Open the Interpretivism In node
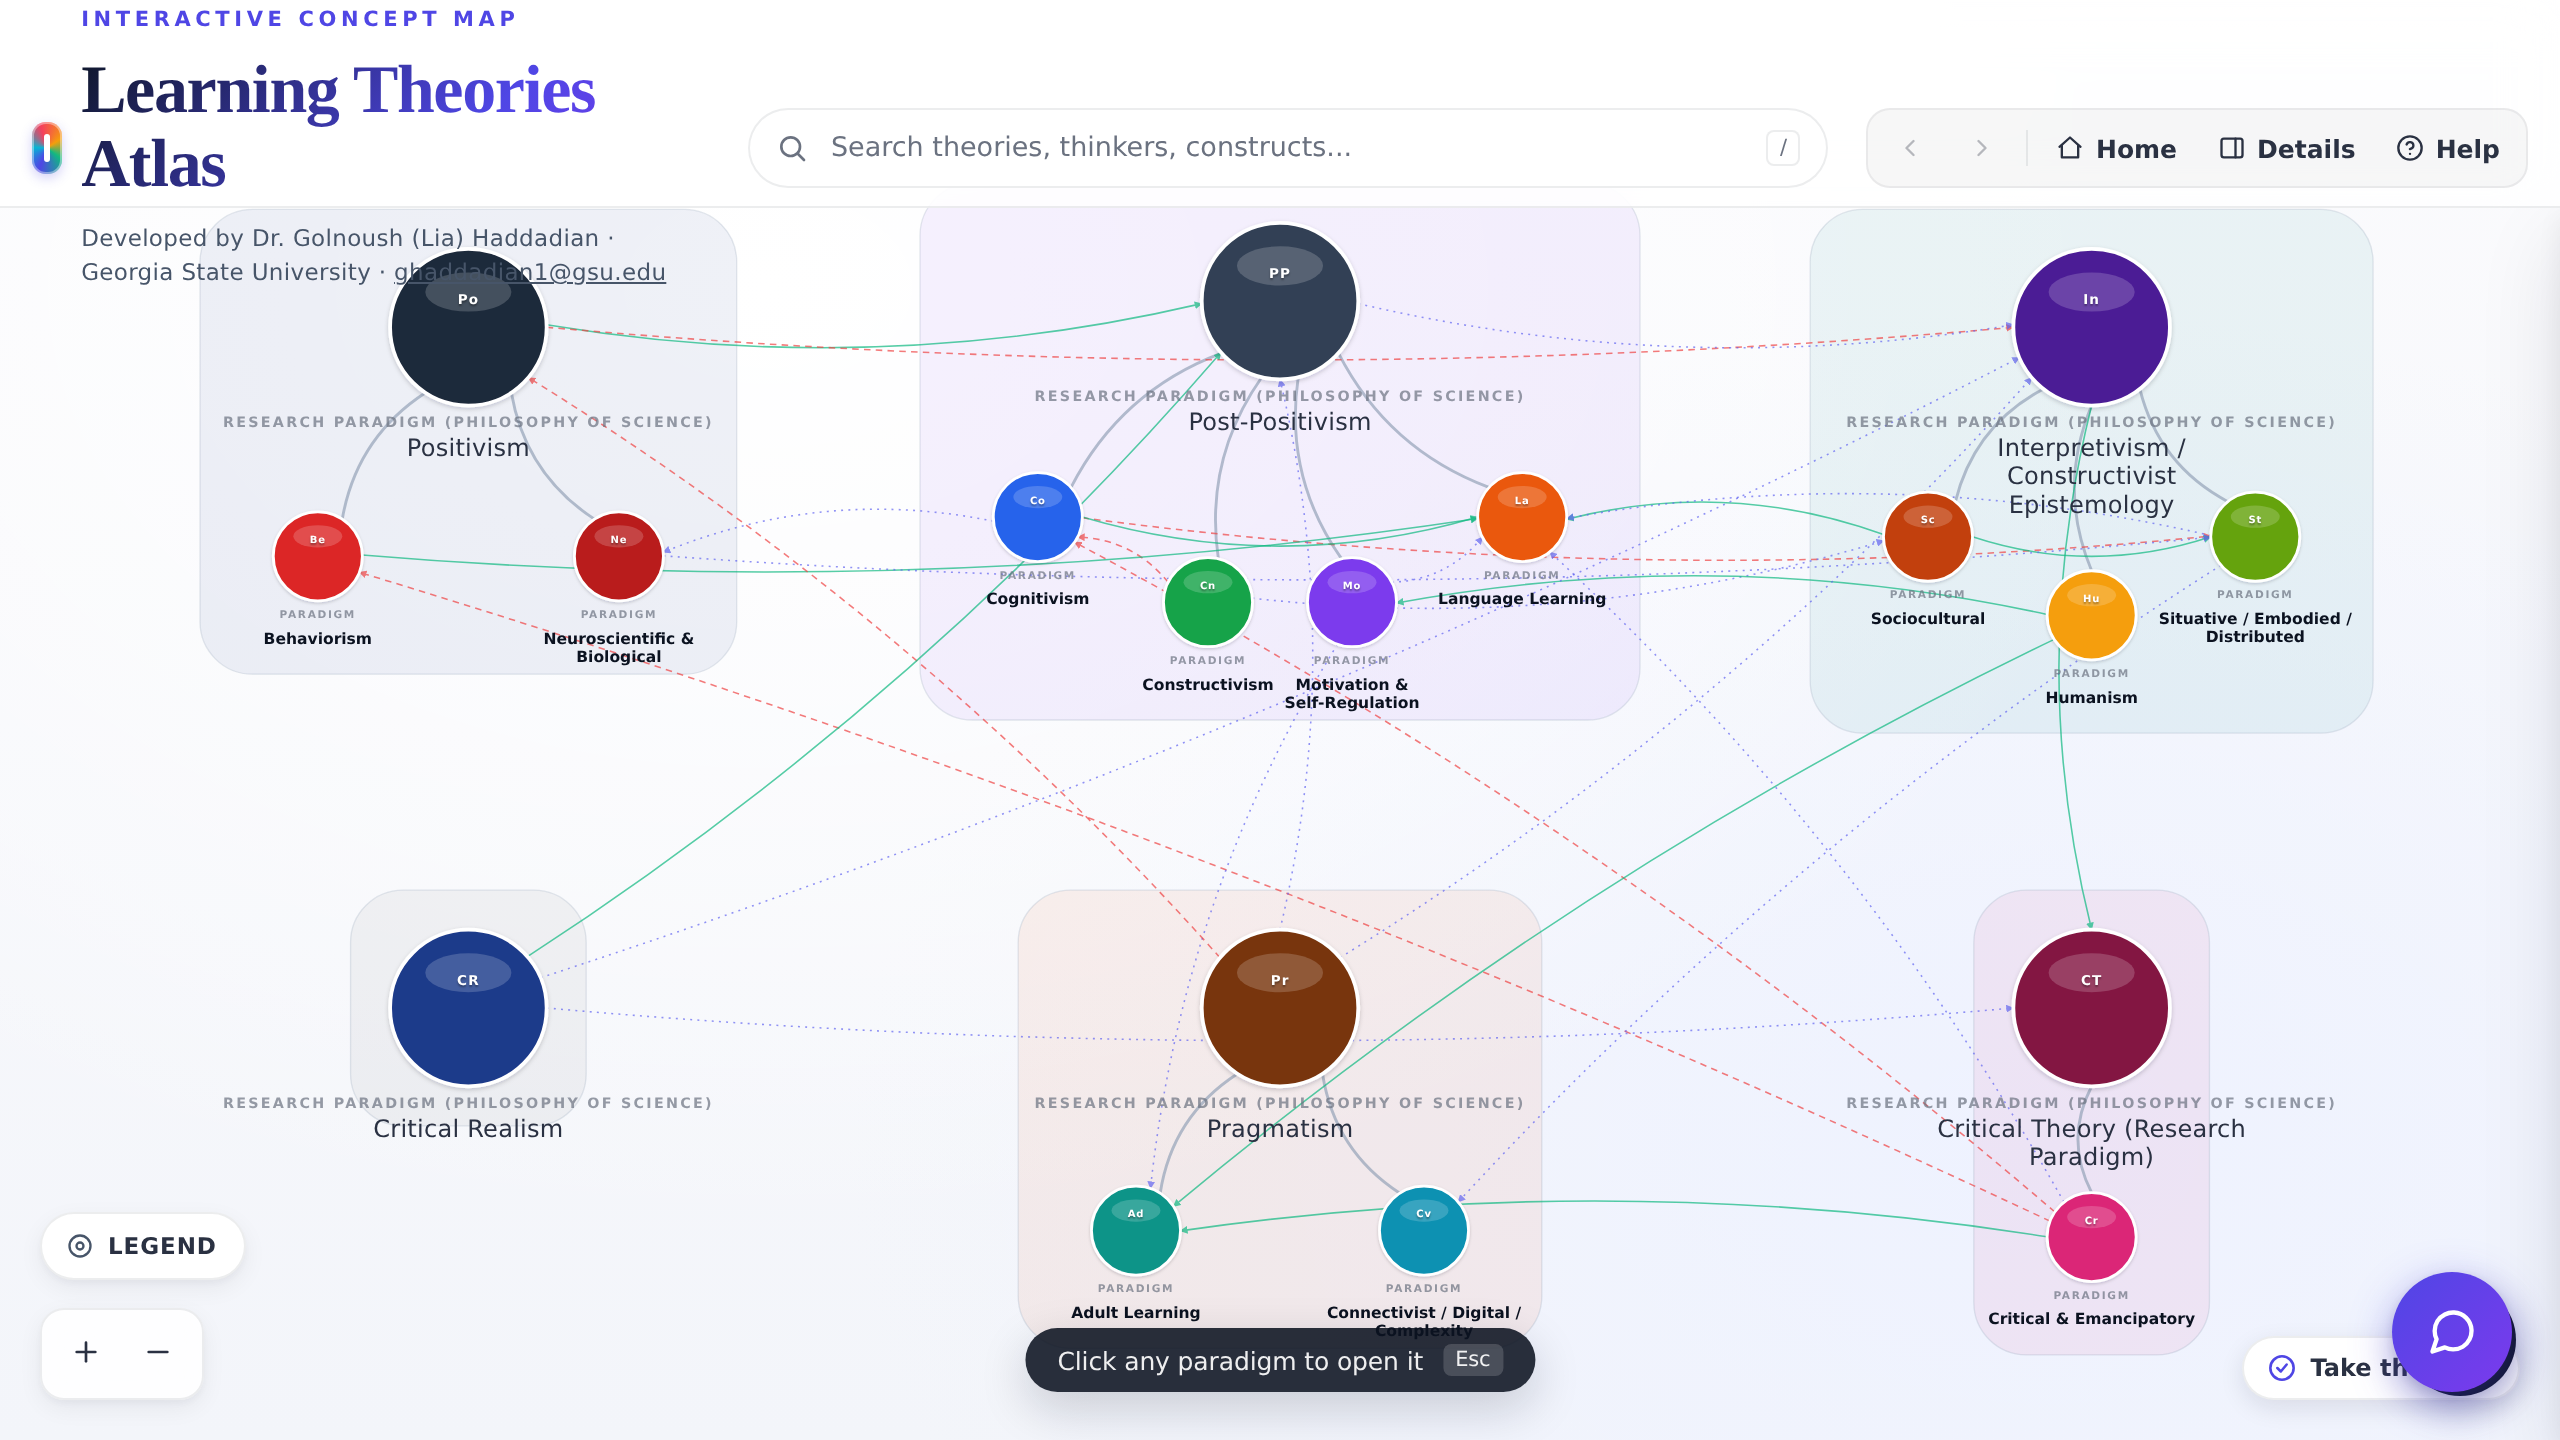 pos(2091,328)
